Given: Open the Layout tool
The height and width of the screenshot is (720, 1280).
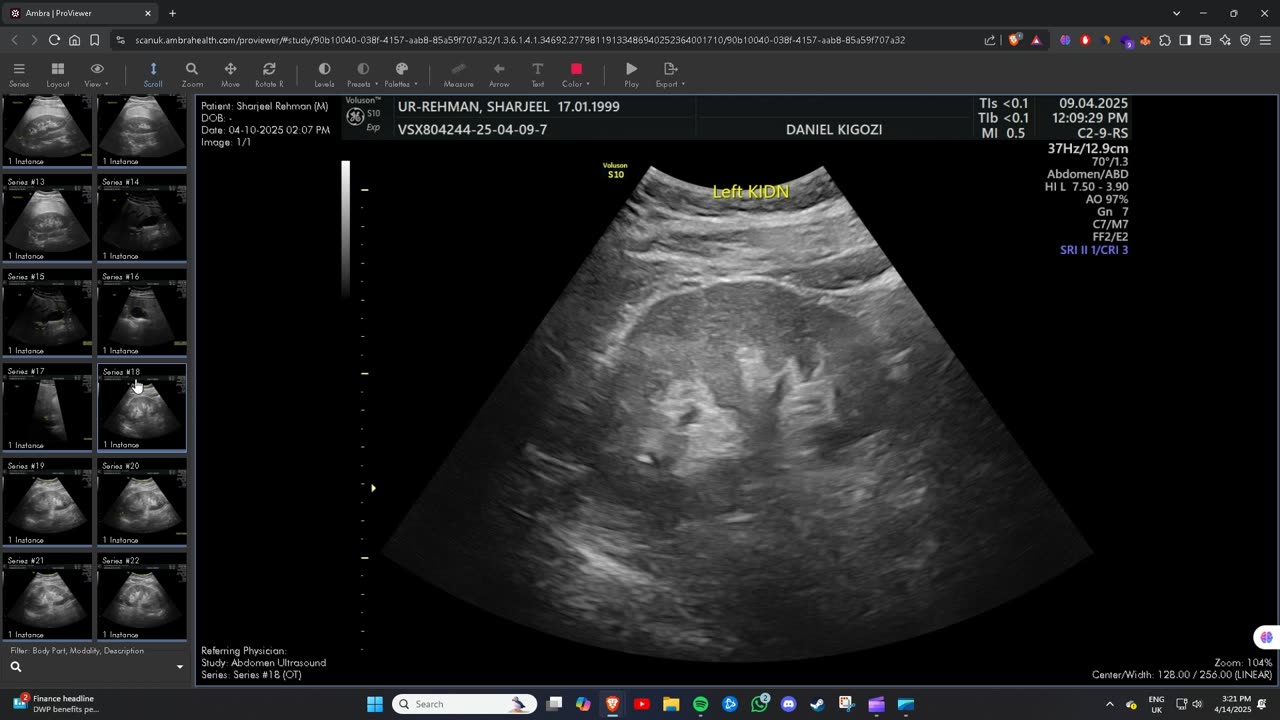Looking at the screenshot, I should point(58,74).
